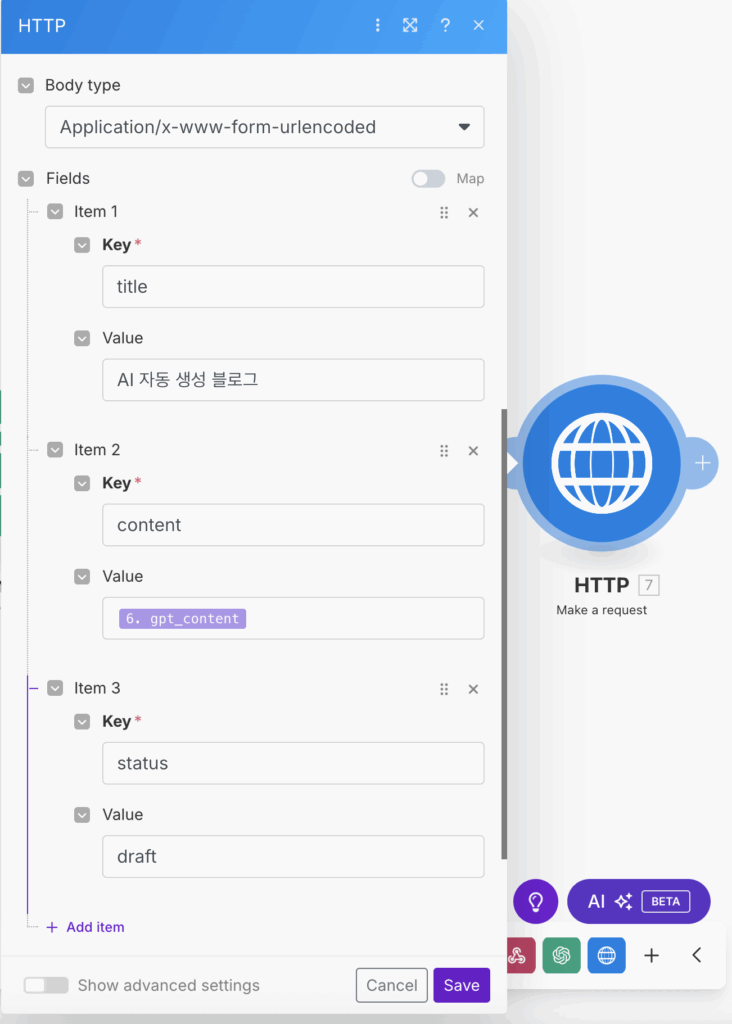Screen dimensions: 732x1024
Task: Open the HTTP panel help question icon
Action: click(x=445, y=25)
